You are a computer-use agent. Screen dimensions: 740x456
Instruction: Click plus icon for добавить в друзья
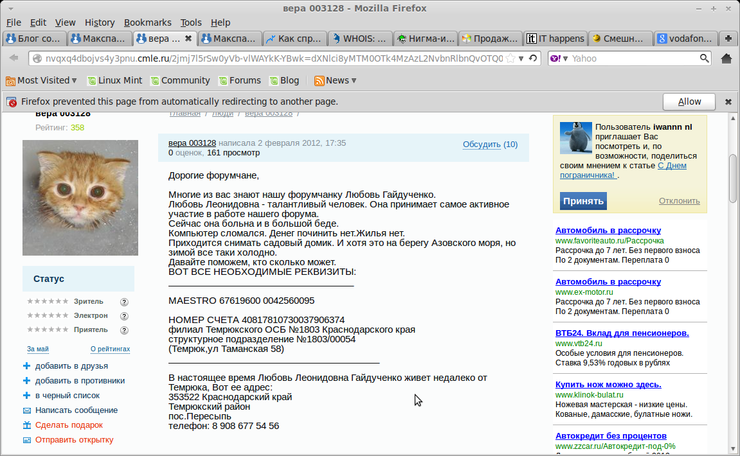pyautogui.click(x=26, y=366)
